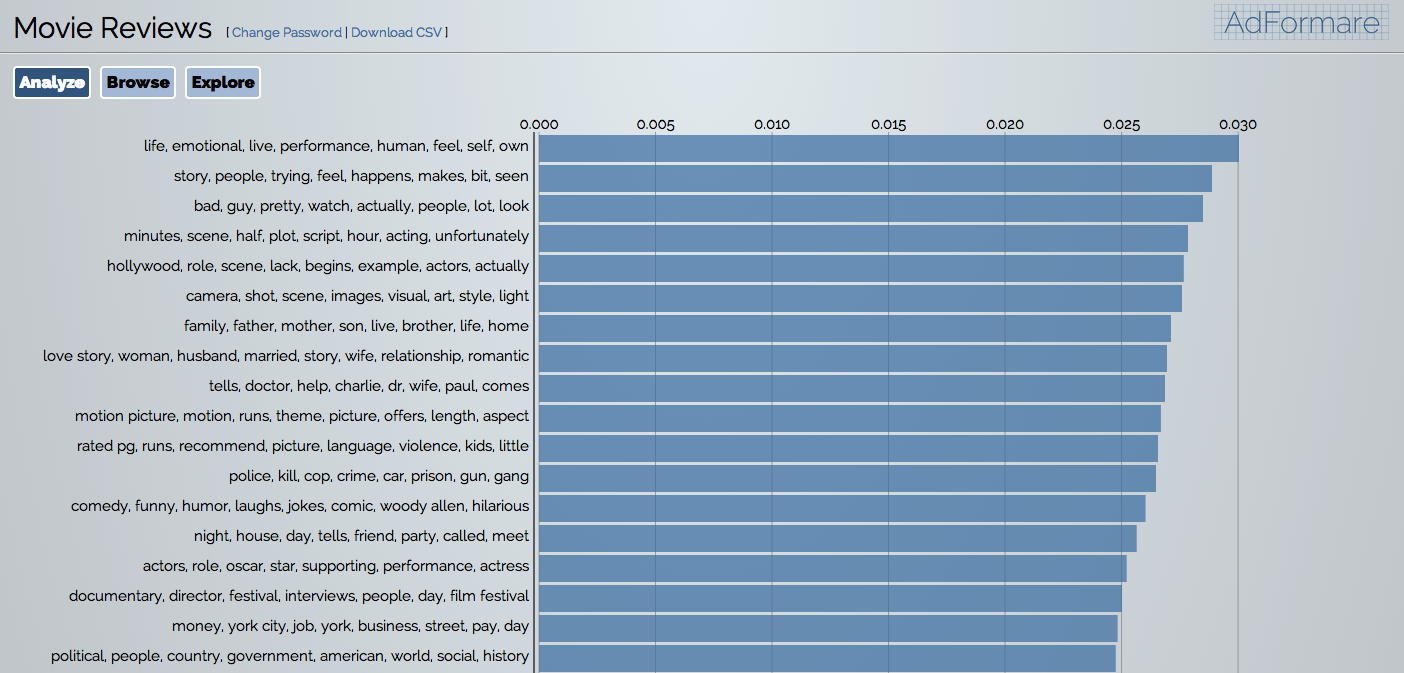1404x673 pixels.
Task: Click label 'love story, woman, husband, married, story, wife'
Action: point(286,356)
